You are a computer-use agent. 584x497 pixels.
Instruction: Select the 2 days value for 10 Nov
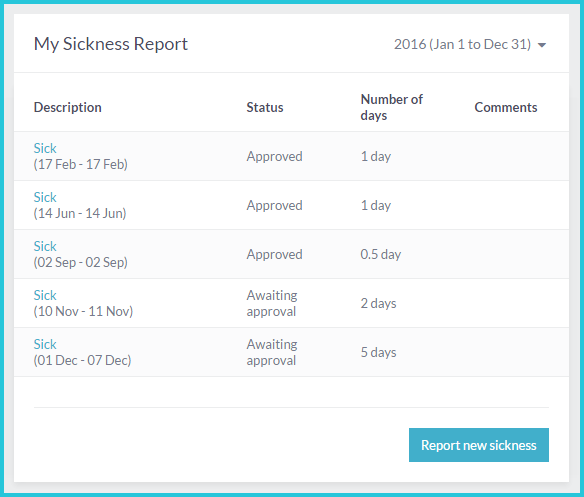coord(378,303)
